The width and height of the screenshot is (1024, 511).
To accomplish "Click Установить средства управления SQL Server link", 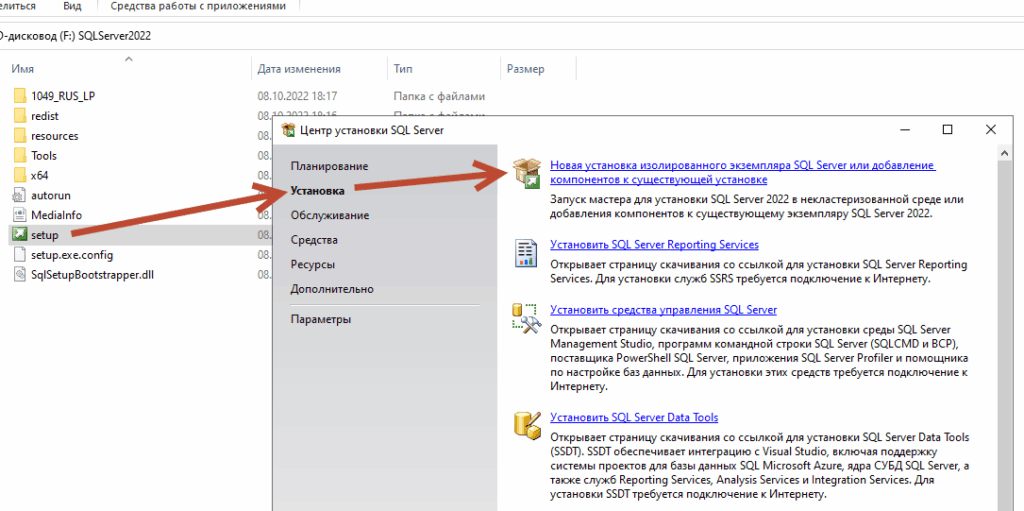I will [x=664, y=310].
